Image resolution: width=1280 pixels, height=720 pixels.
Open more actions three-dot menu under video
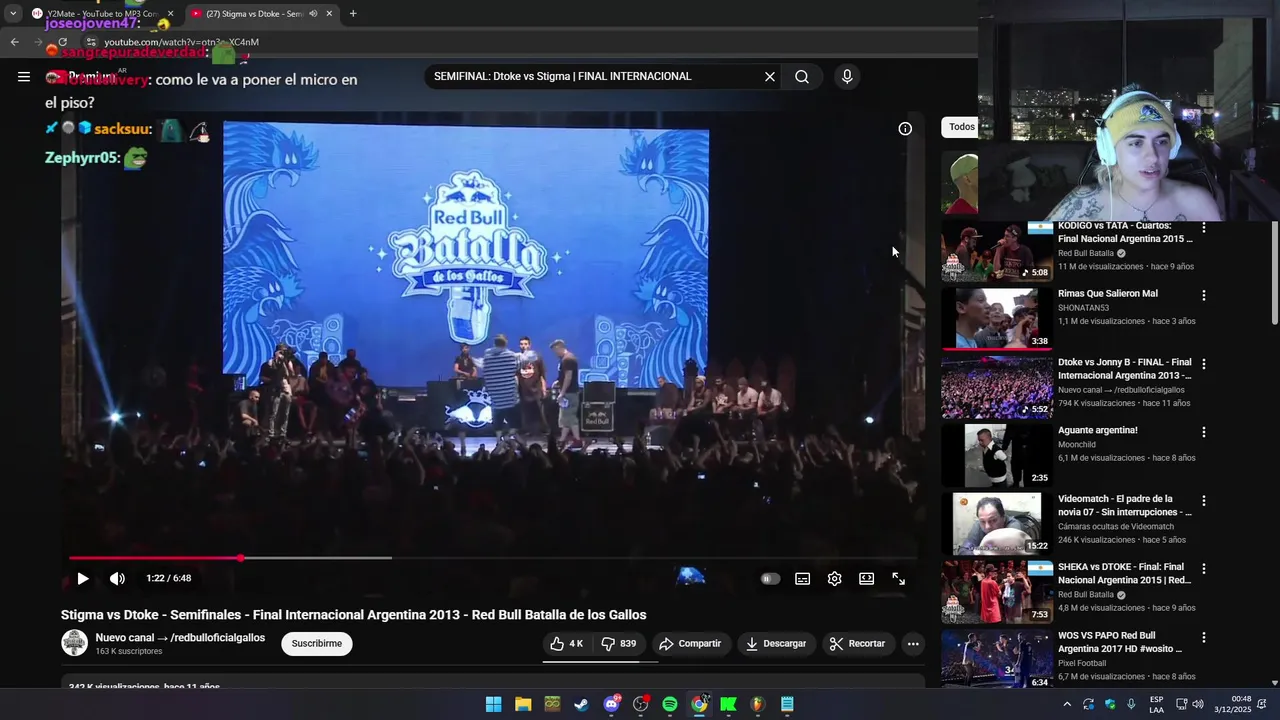913,644
